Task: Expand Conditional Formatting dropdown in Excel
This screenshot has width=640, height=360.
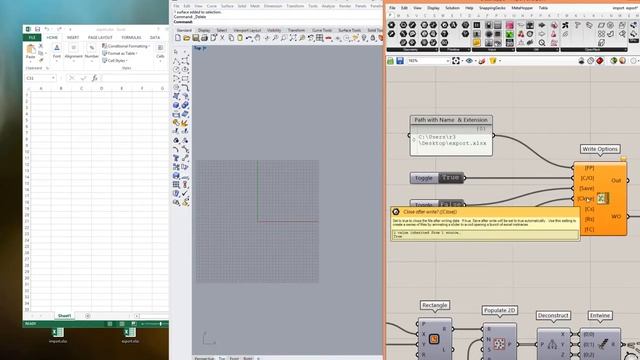Action: (x=126, y=46)
